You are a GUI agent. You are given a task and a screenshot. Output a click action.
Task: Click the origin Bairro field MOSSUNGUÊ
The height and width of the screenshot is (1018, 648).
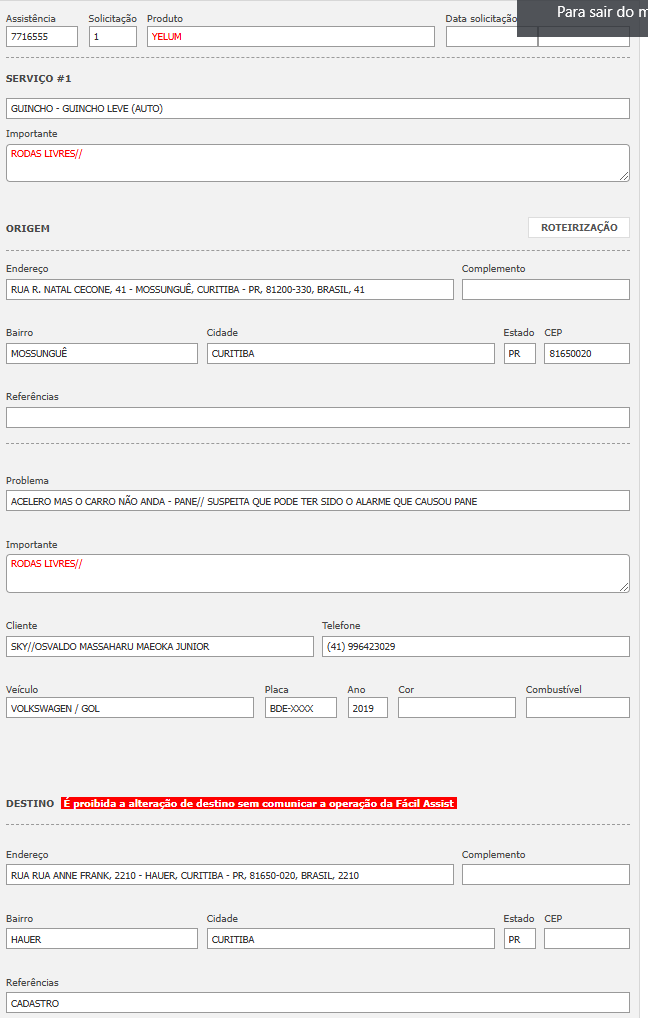coord(101,354)
